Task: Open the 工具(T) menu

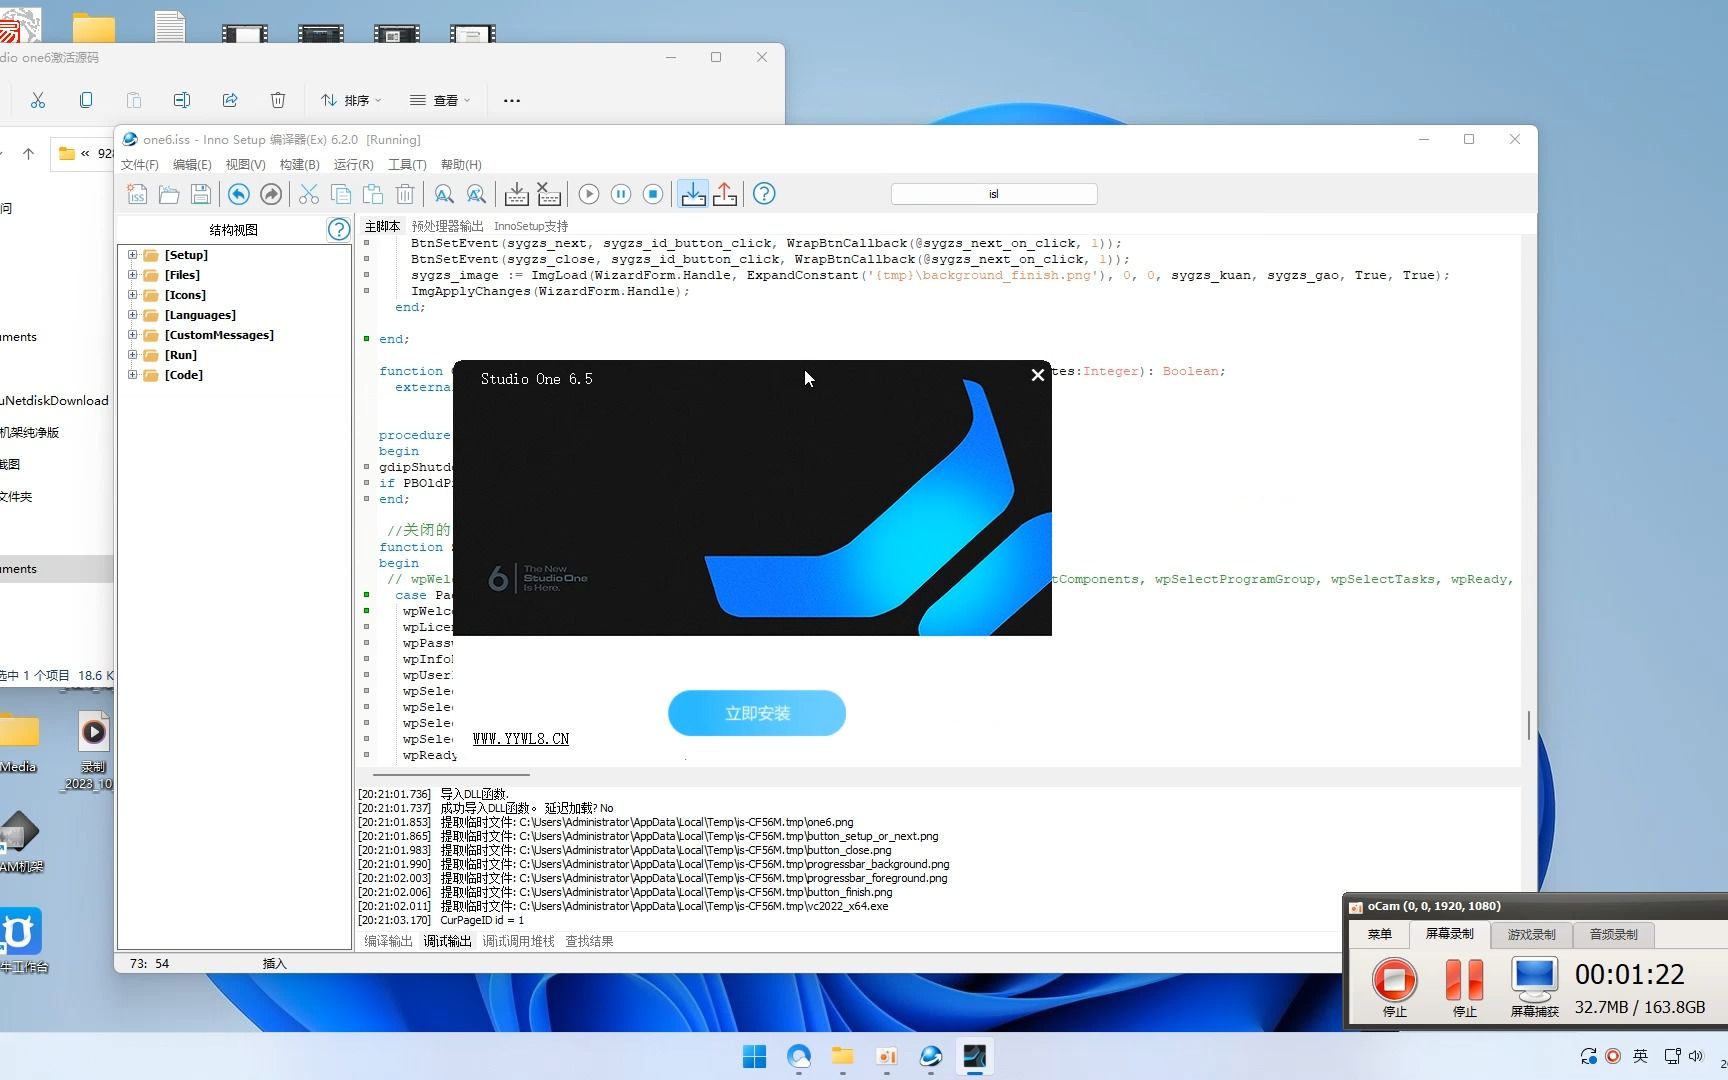Action: coord(407,165)
